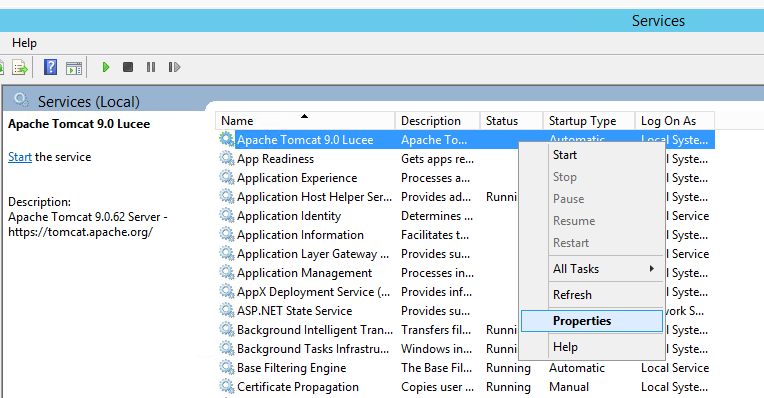Open the blue Help question-mark toolbar icon
Viewport: 764px width, 398px height.
(50, 67)
